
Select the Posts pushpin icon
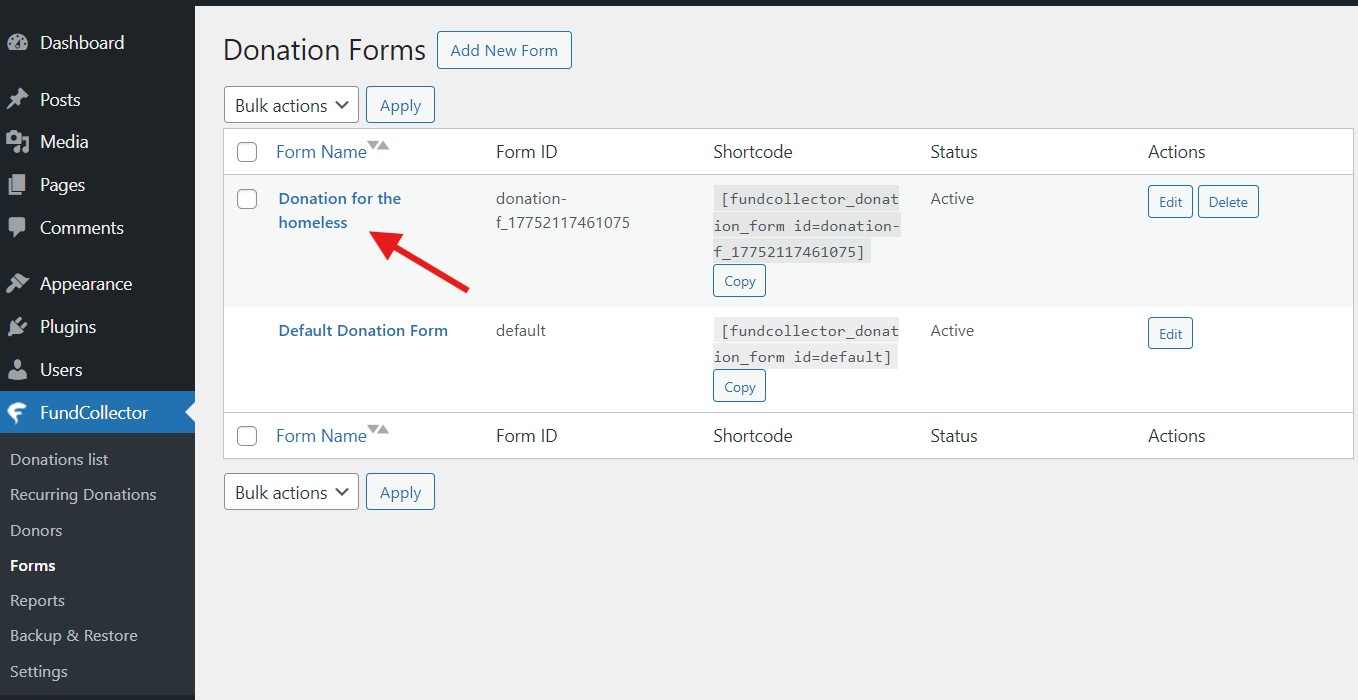(20, 99)
